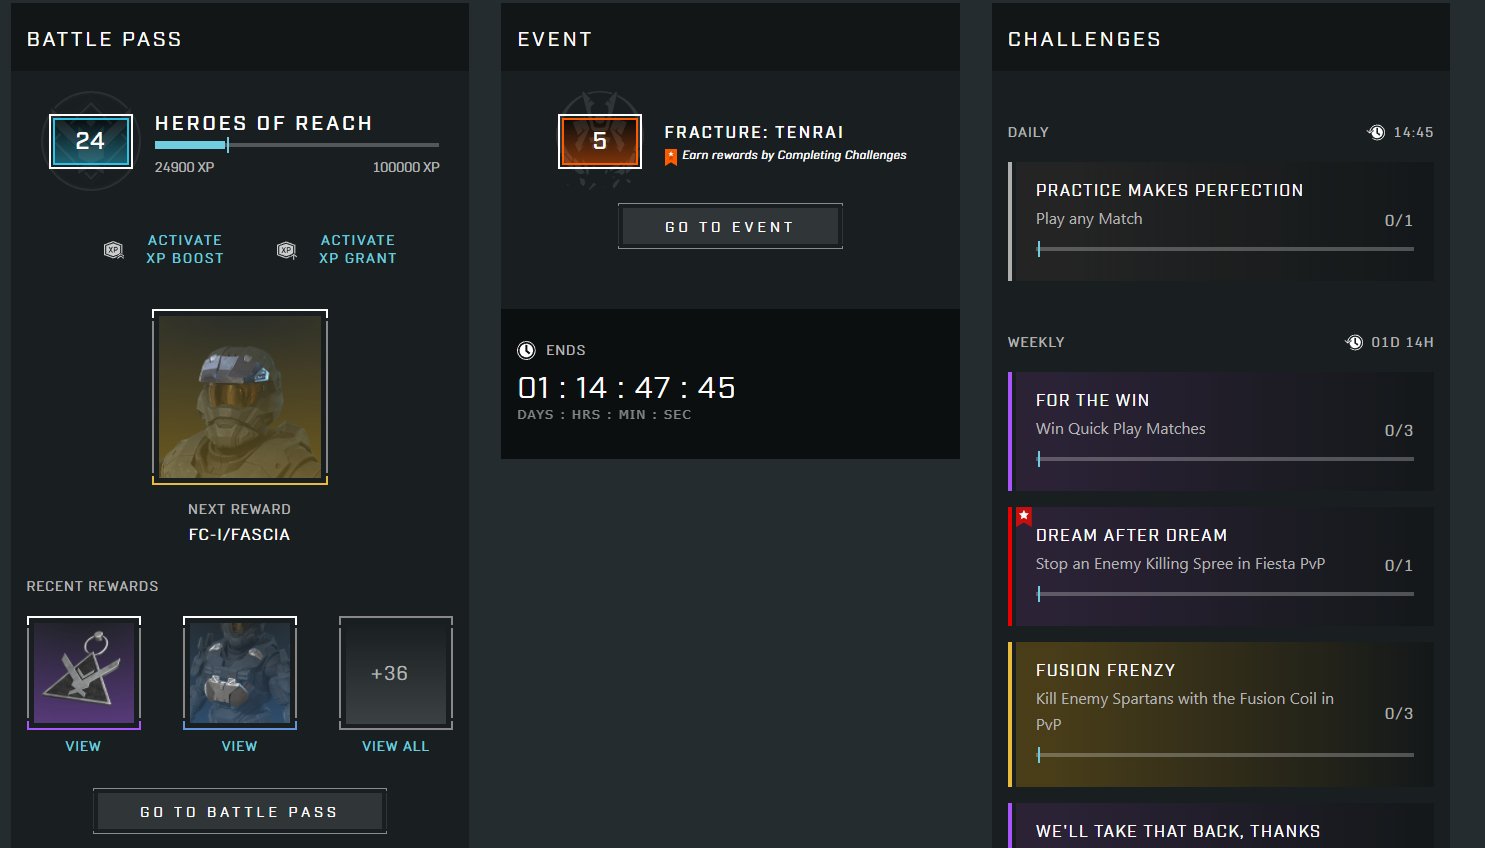Open the blue armor recent reward thumbnail
The width and height of the screenshot is (1485, 848).
click(240, 673)
